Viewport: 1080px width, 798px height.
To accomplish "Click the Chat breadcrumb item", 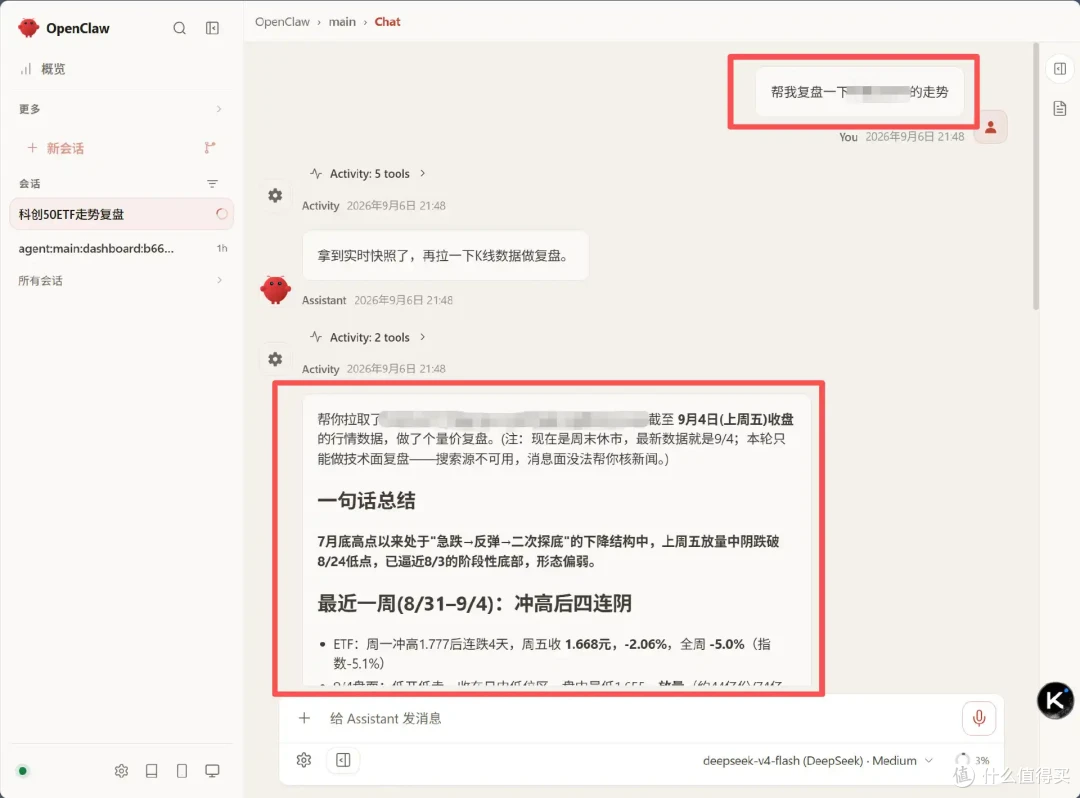I will click(387, 22).
